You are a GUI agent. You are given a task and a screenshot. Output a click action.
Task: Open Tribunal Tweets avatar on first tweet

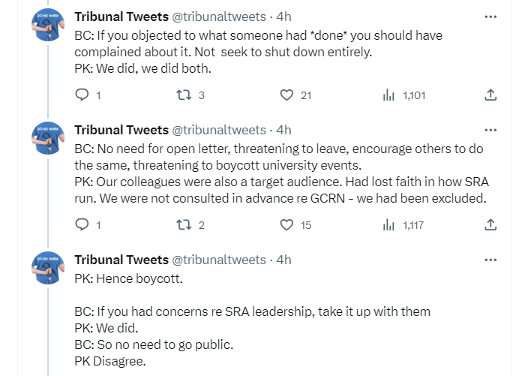click(x=48, y=25)
